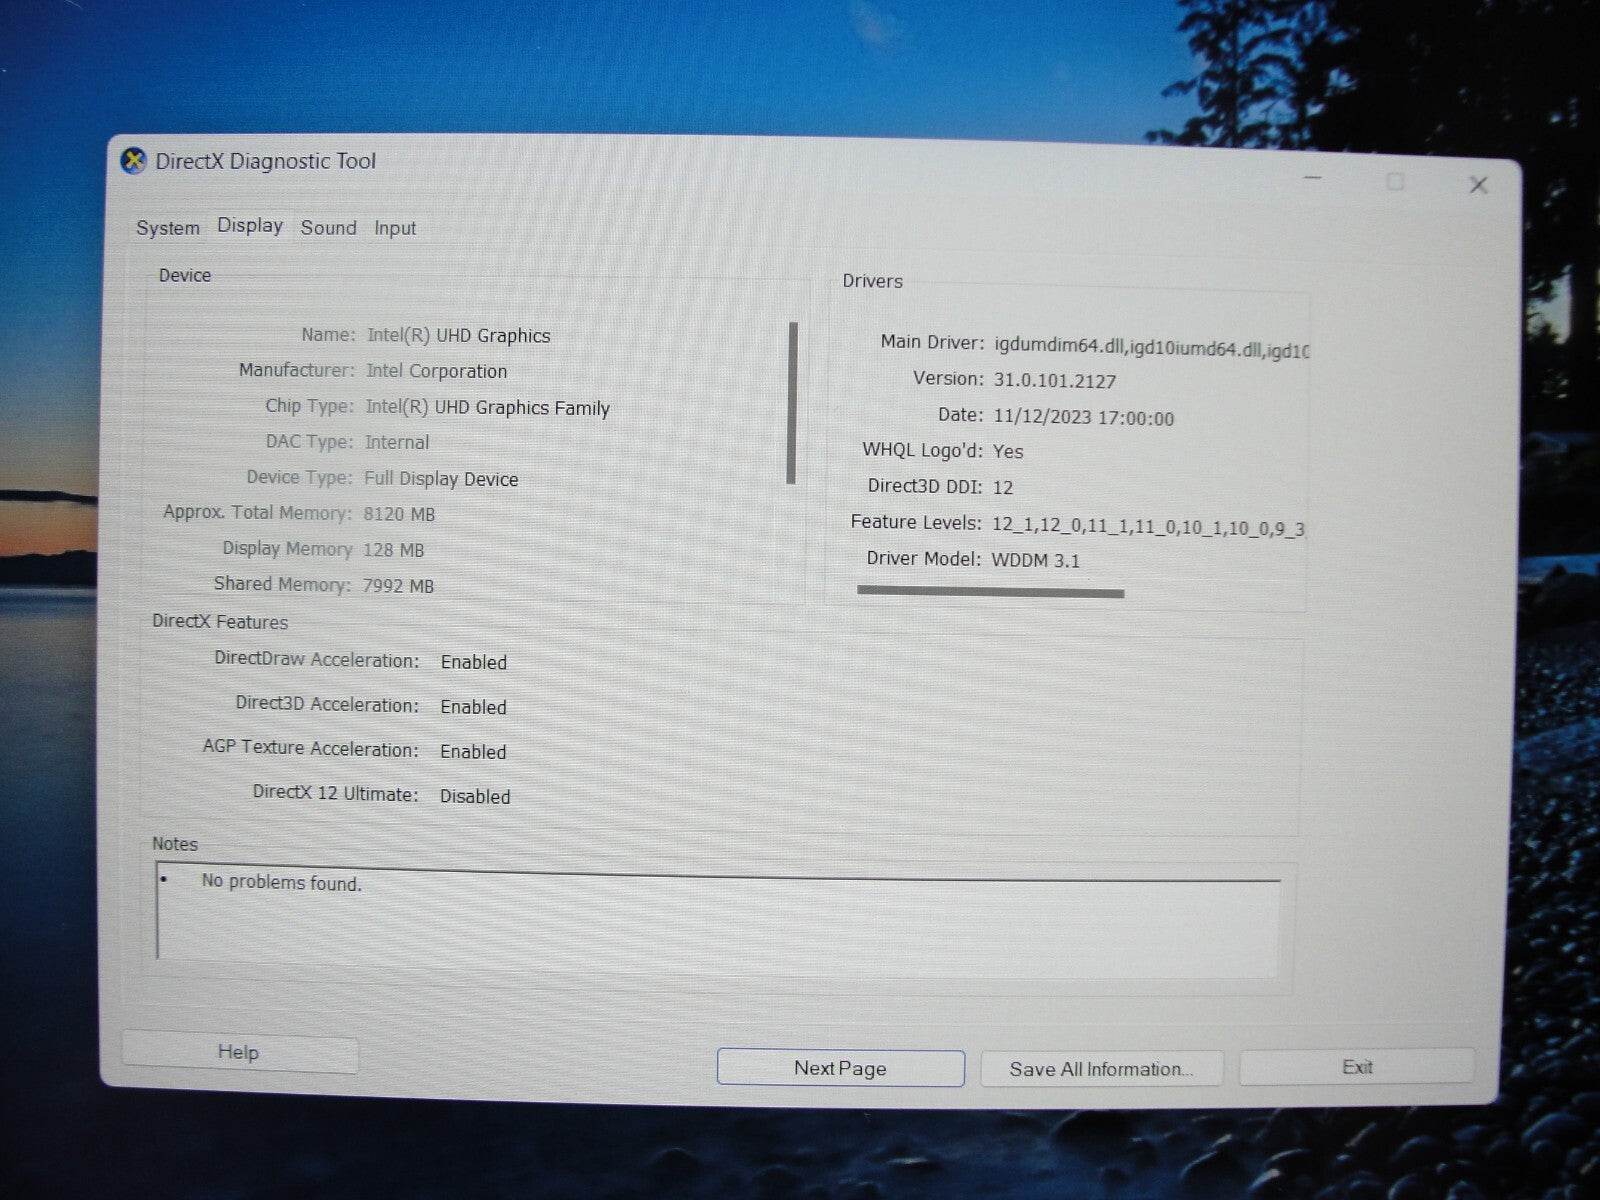Click the Feature Levels value text

pos(1150,524)
